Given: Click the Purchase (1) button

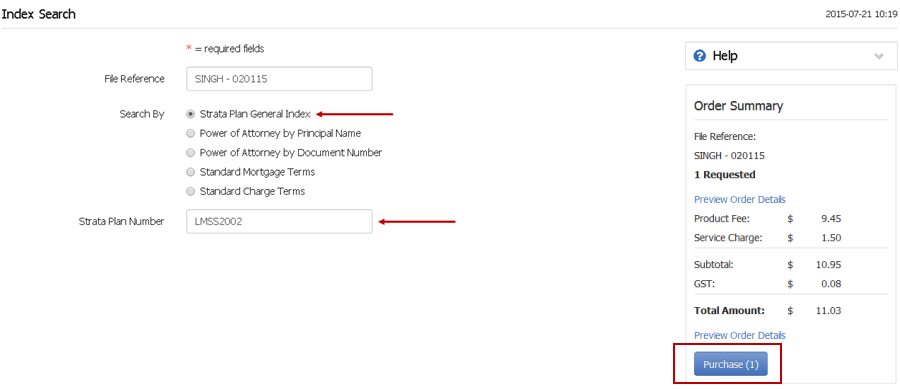Looking at the screenshot, I should (x=731, y=364).
